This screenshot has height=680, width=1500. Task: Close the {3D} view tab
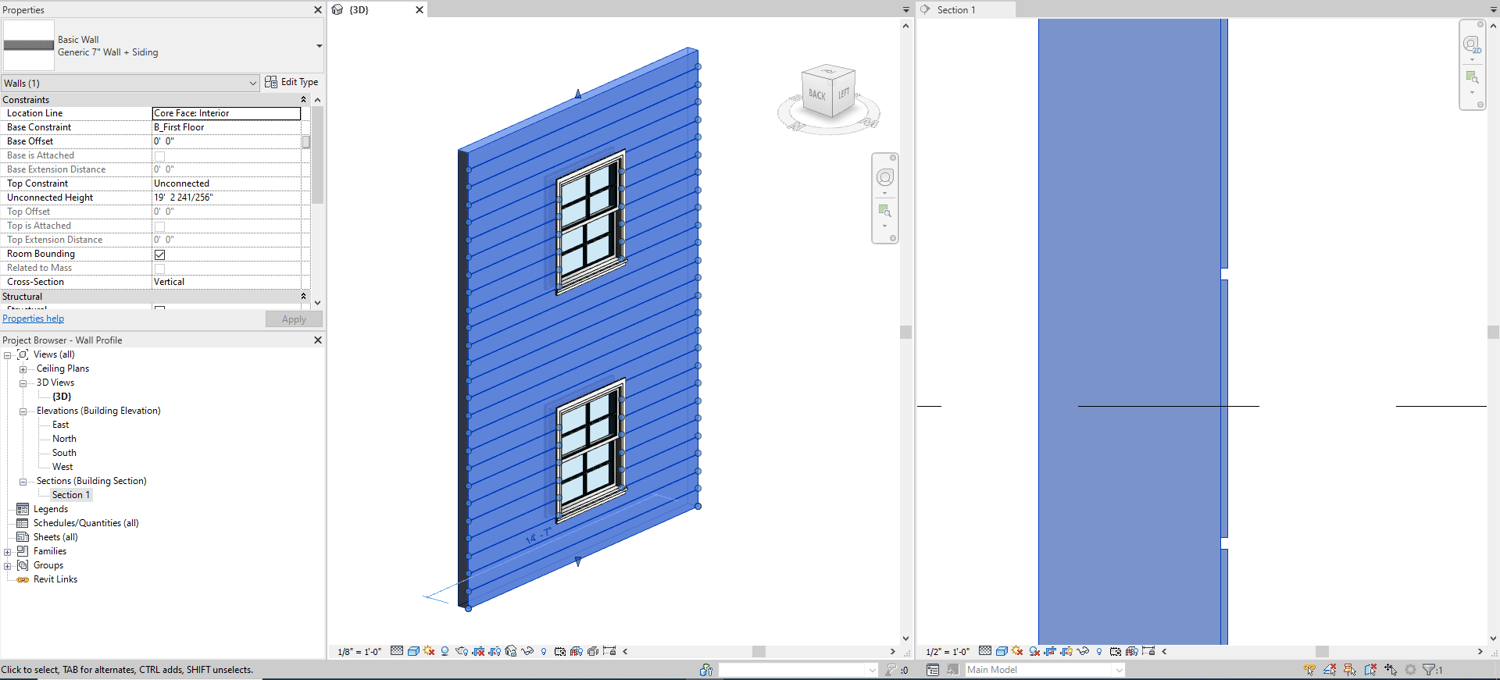click(419, 10)
